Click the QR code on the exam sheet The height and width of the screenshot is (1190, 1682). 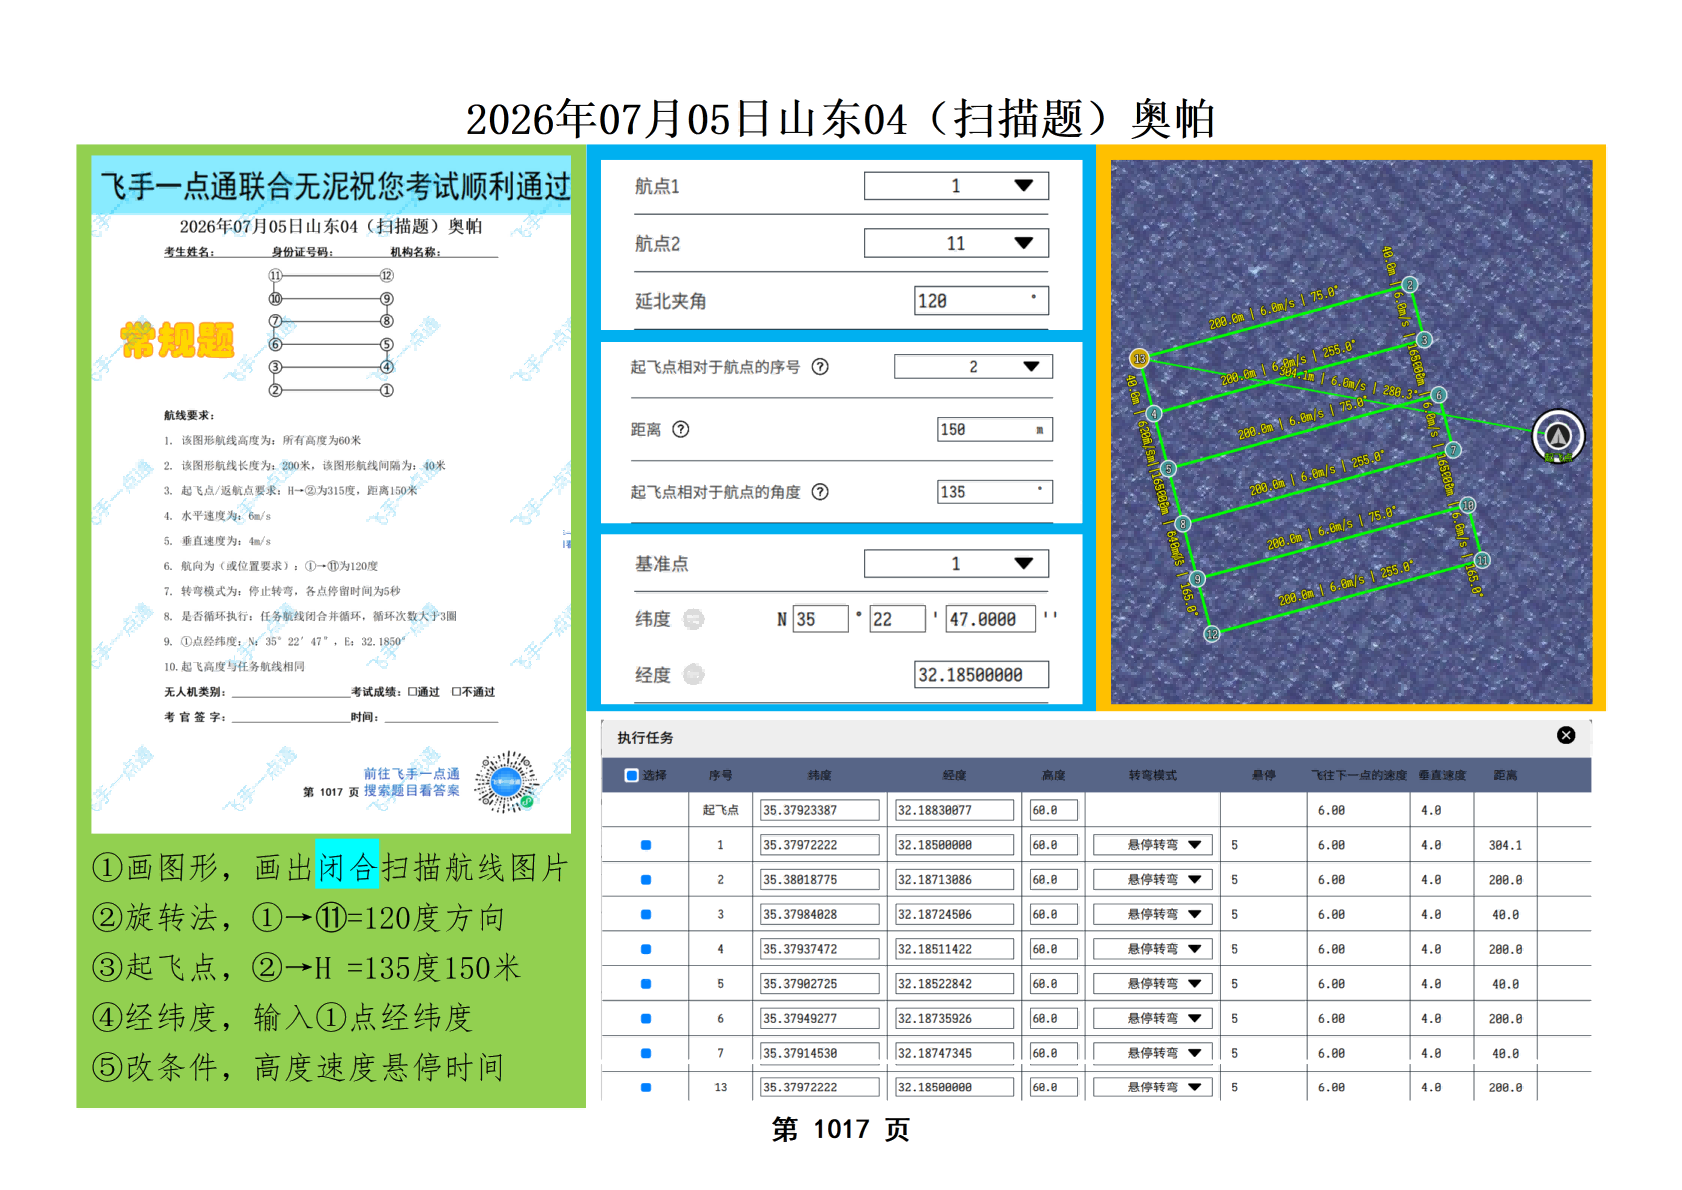[x=507, y=781]
